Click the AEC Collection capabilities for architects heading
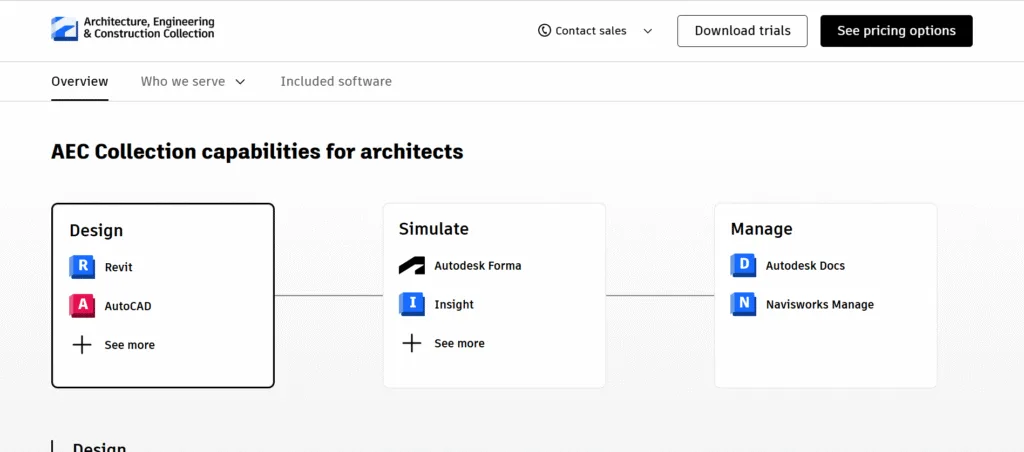This screenshot has height=452, width=1024. point(257,152)
